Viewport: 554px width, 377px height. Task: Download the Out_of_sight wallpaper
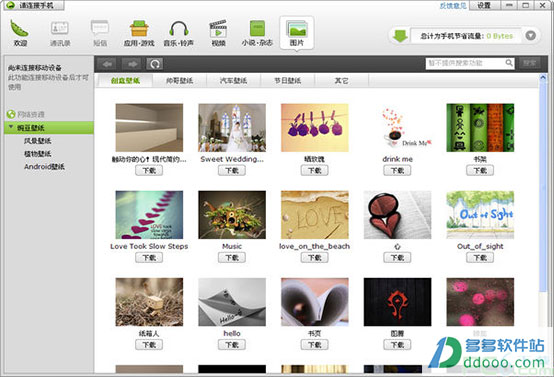480,258
